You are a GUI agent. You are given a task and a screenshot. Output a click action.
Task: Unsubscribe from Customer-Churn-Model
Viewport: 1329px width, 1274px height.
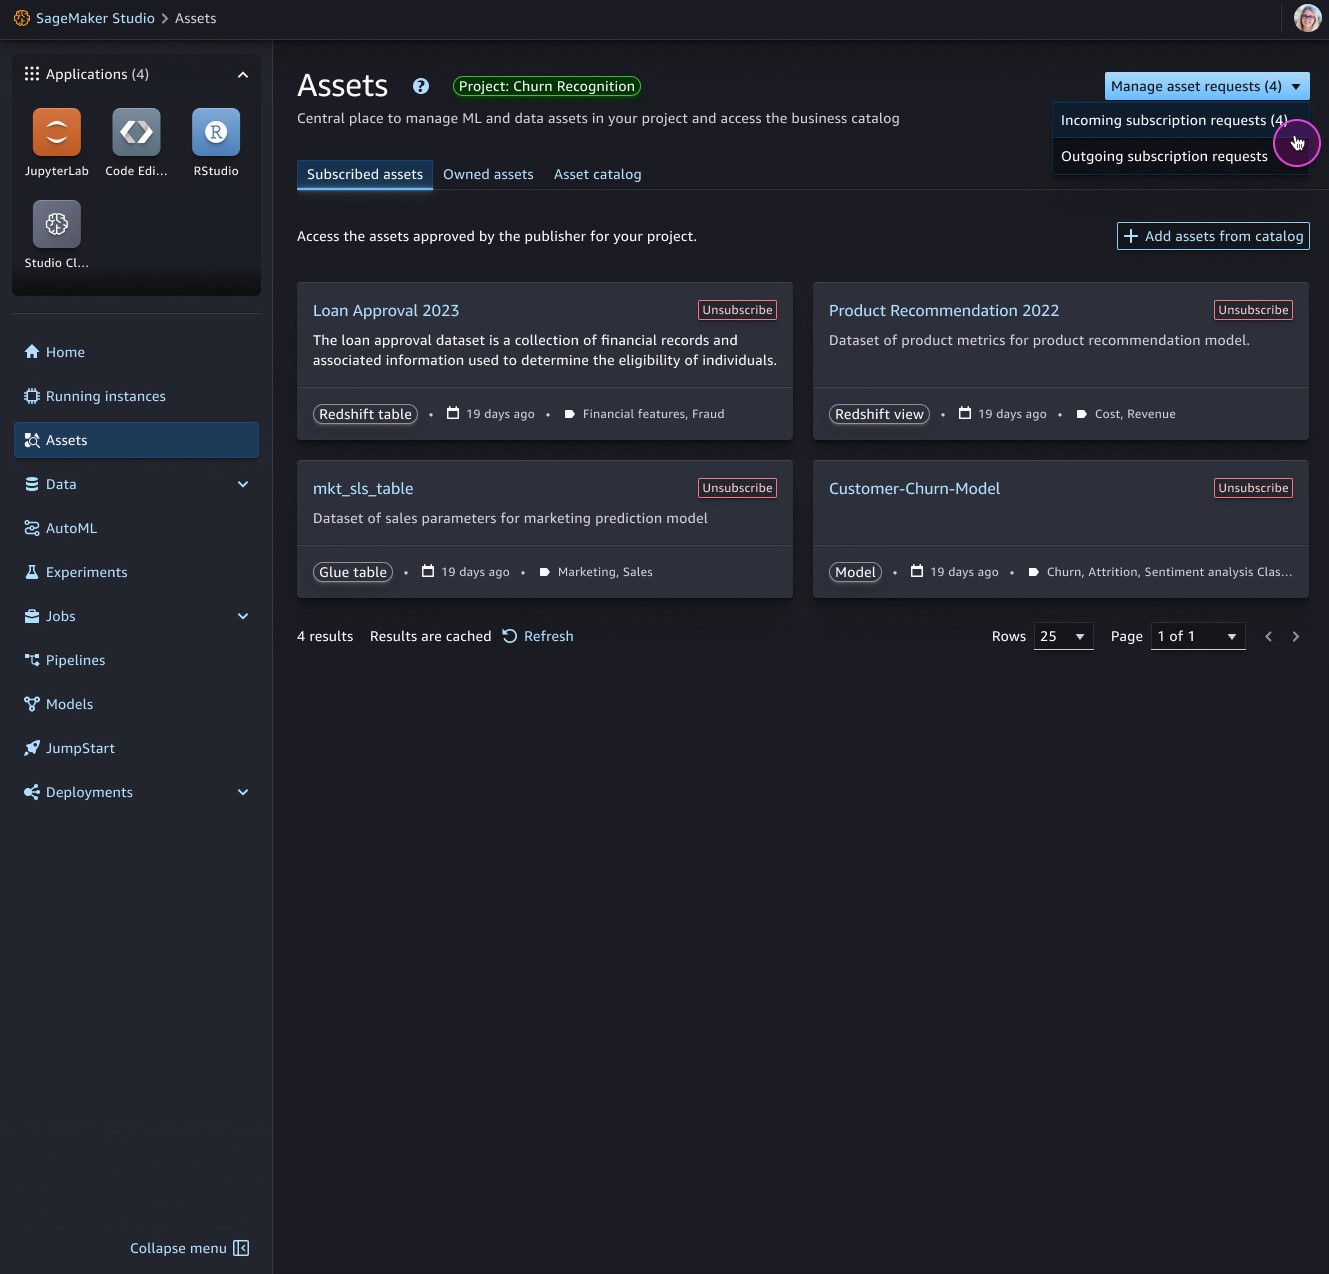1254,488
